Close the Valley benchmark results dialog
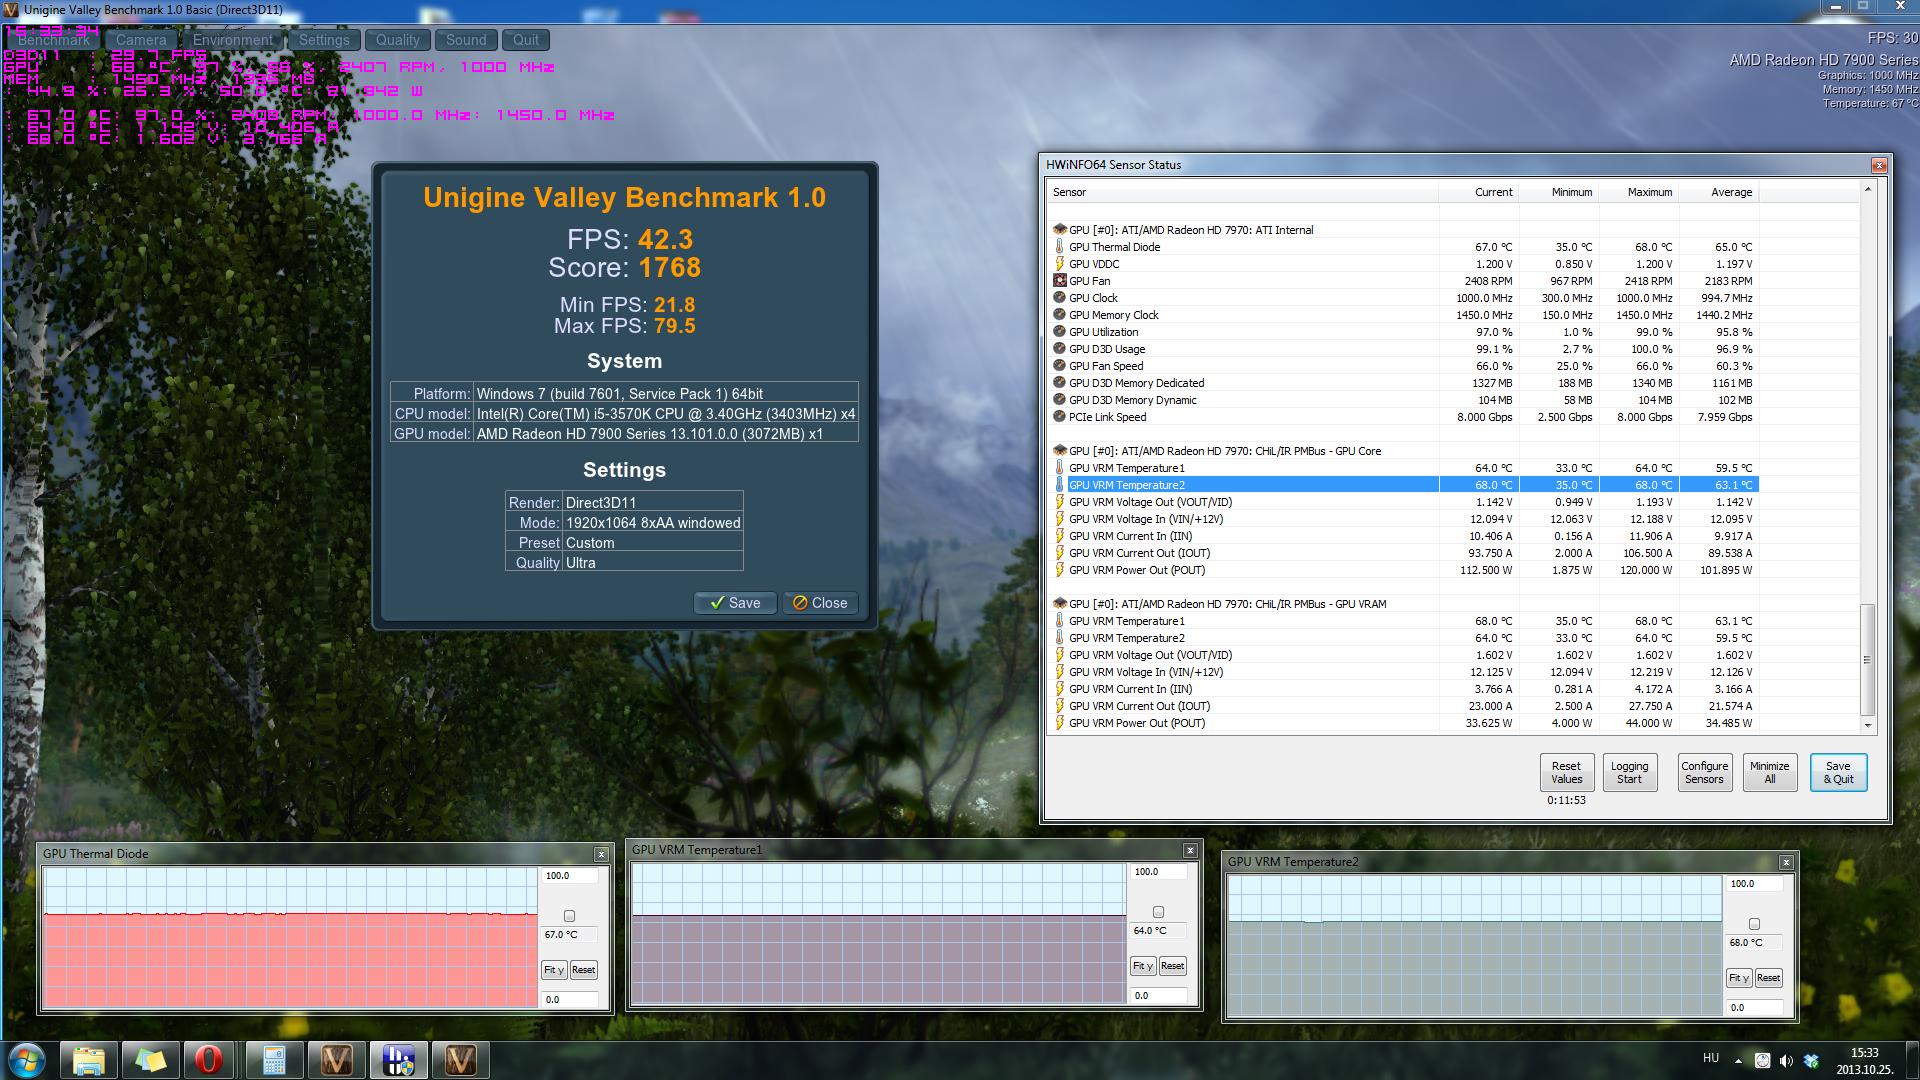This screenshot has width=1920, height=1080. [820, 603]
